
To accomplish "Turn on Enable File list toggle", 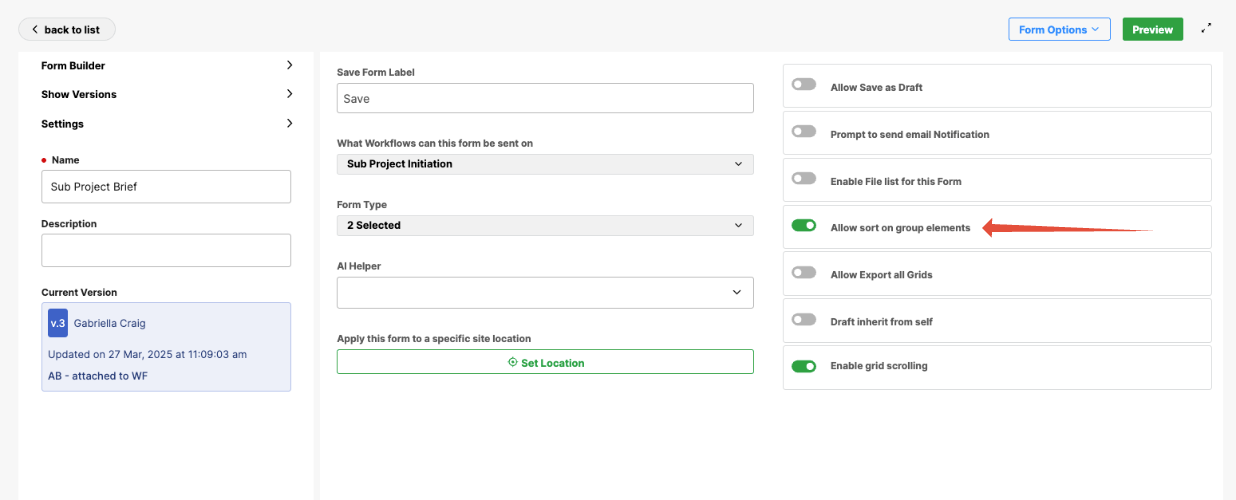I will click(804, 180).
